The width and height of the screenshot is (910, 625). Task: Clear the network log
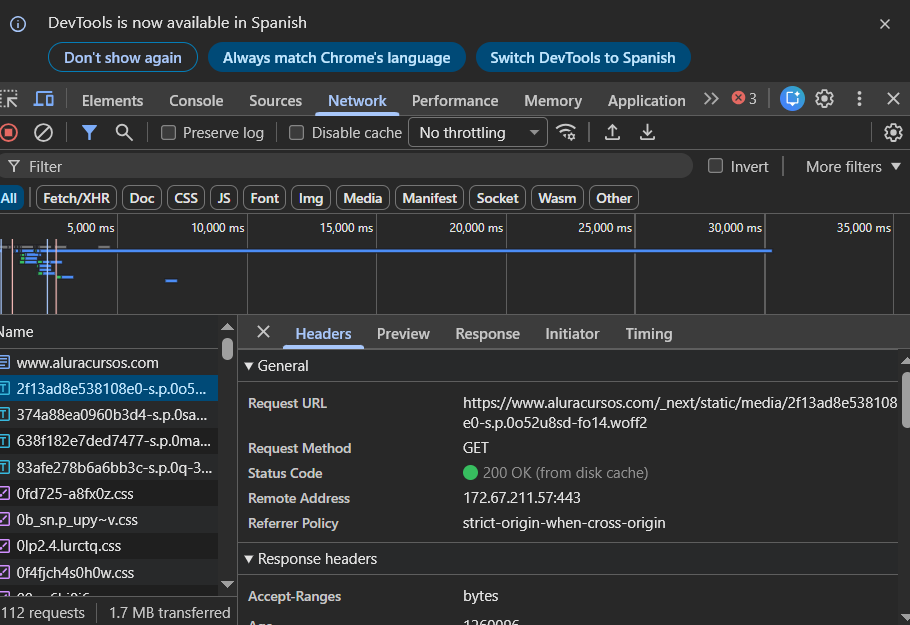pyautogui.click(x=42, y=132)
